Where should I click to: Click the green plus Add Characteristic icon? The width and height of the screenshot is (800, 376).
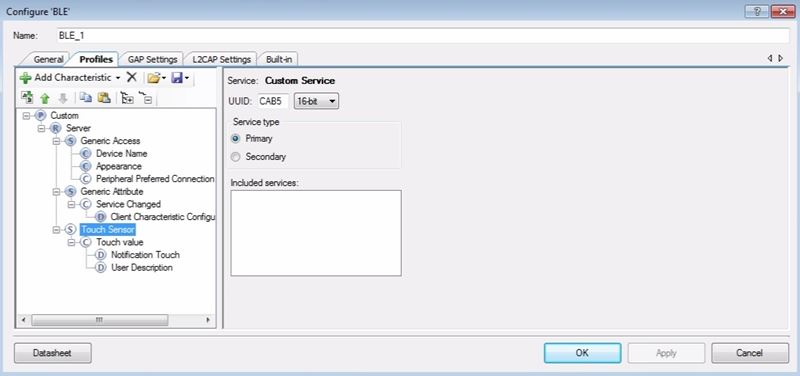coord(26,78)
